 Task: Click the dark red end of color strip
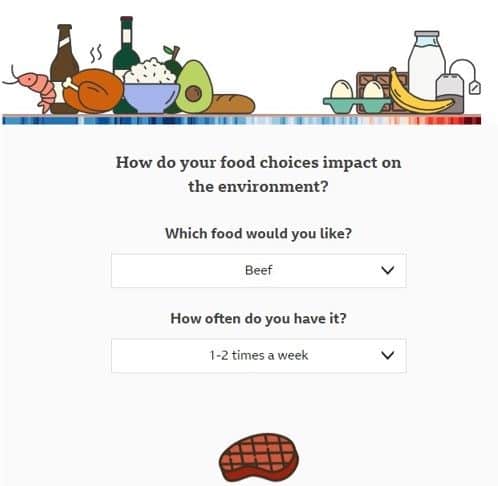(x=473, y=120)
